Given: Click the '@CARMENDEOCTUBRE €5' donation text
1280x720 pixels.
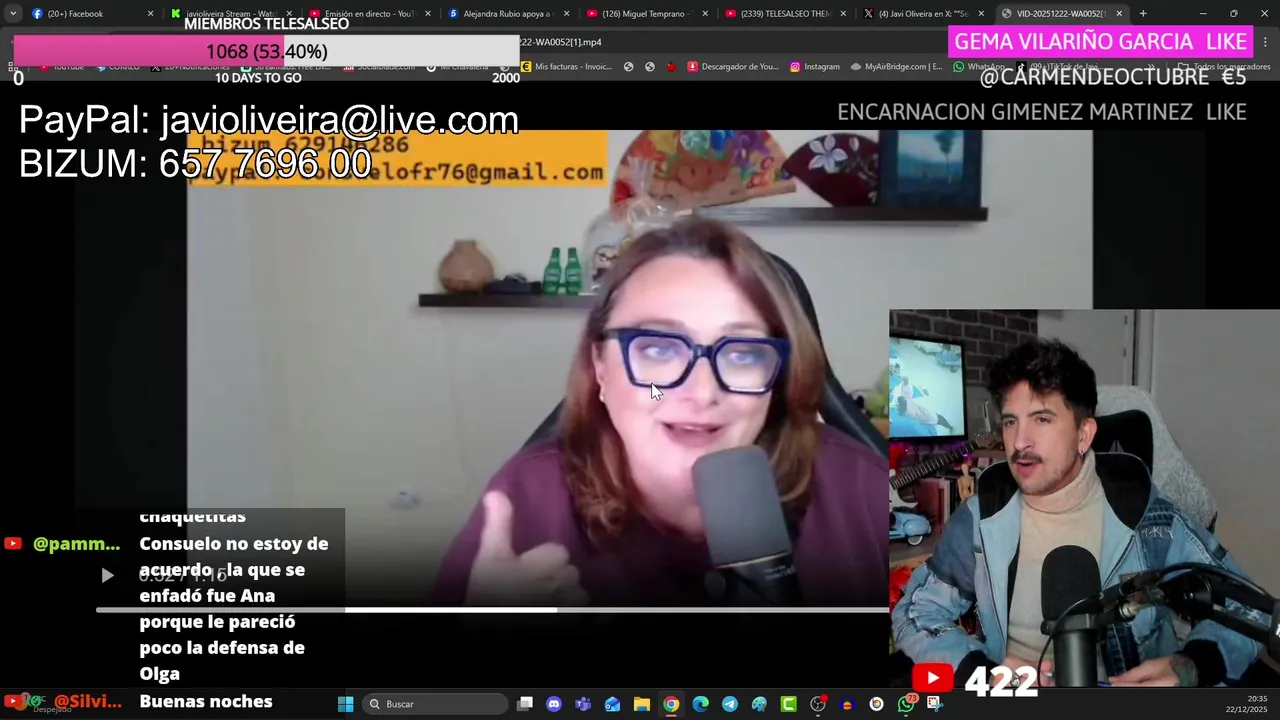Looking at the screenshot, I should pyautogui.click(x=1113, y=77).
